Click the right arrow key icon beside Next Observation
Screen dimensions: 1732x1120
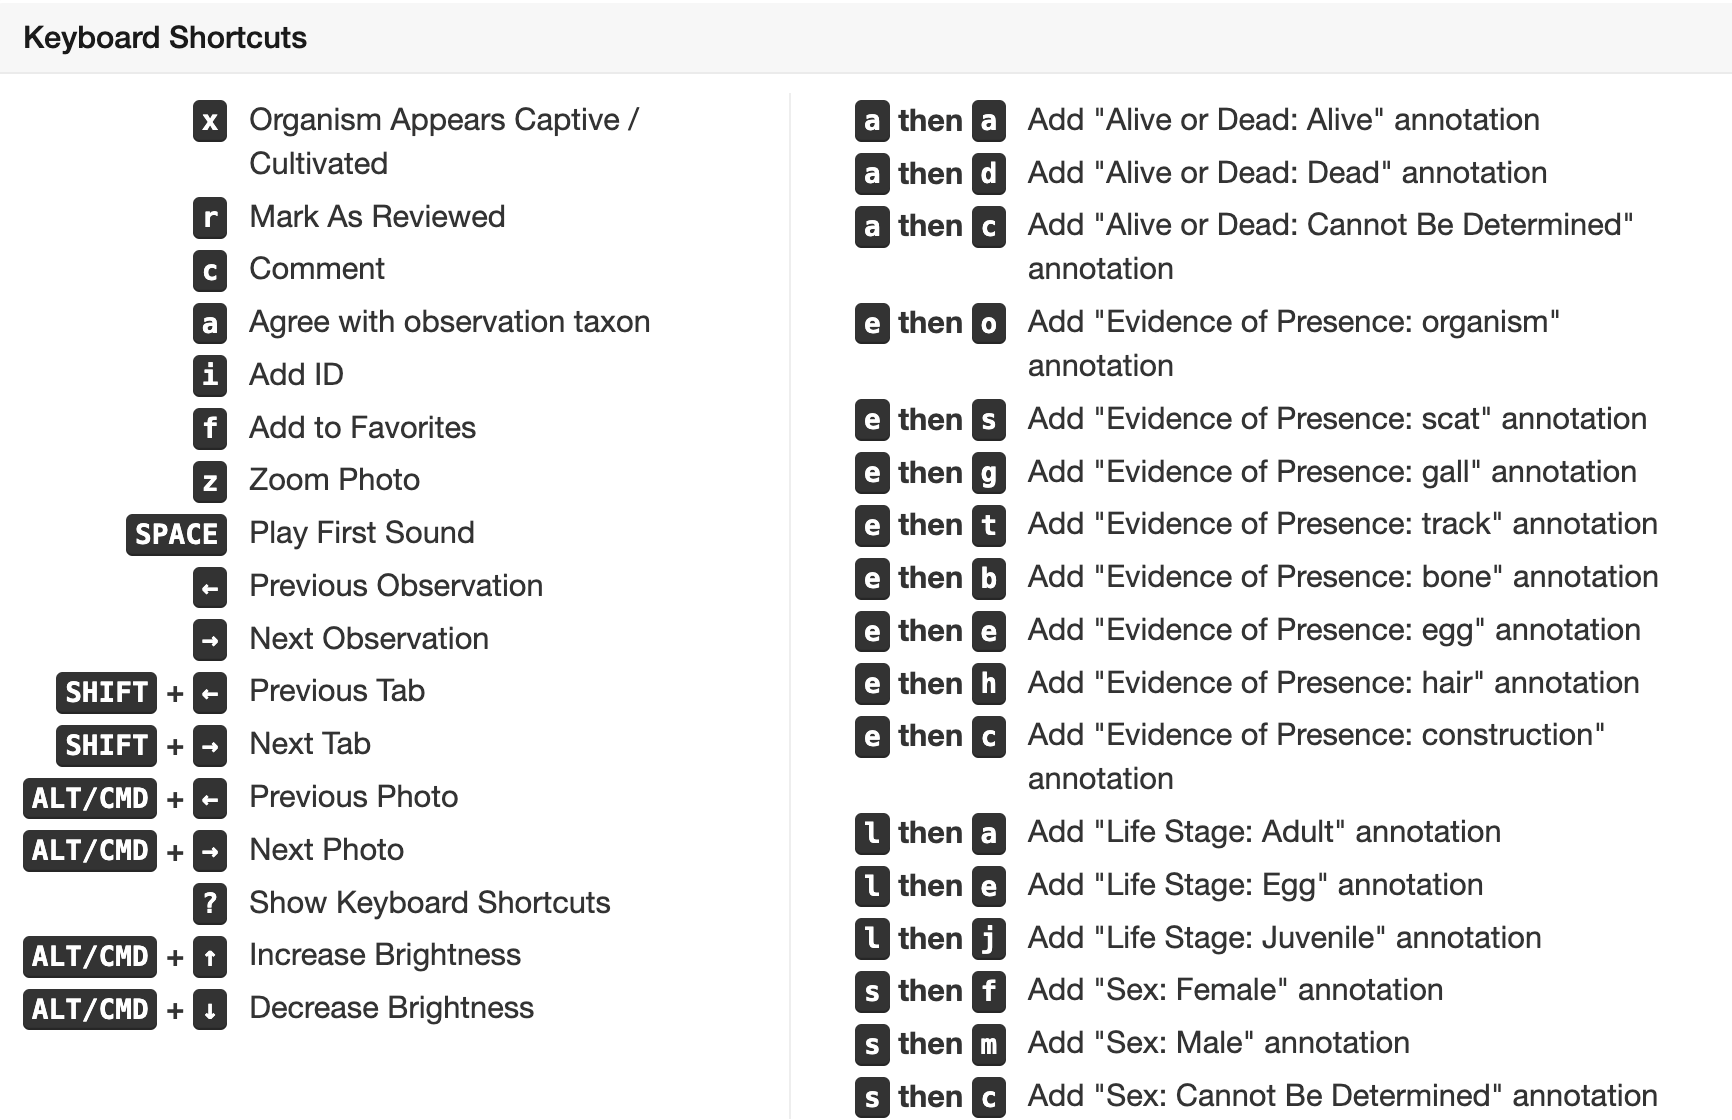tap(209, 639)
